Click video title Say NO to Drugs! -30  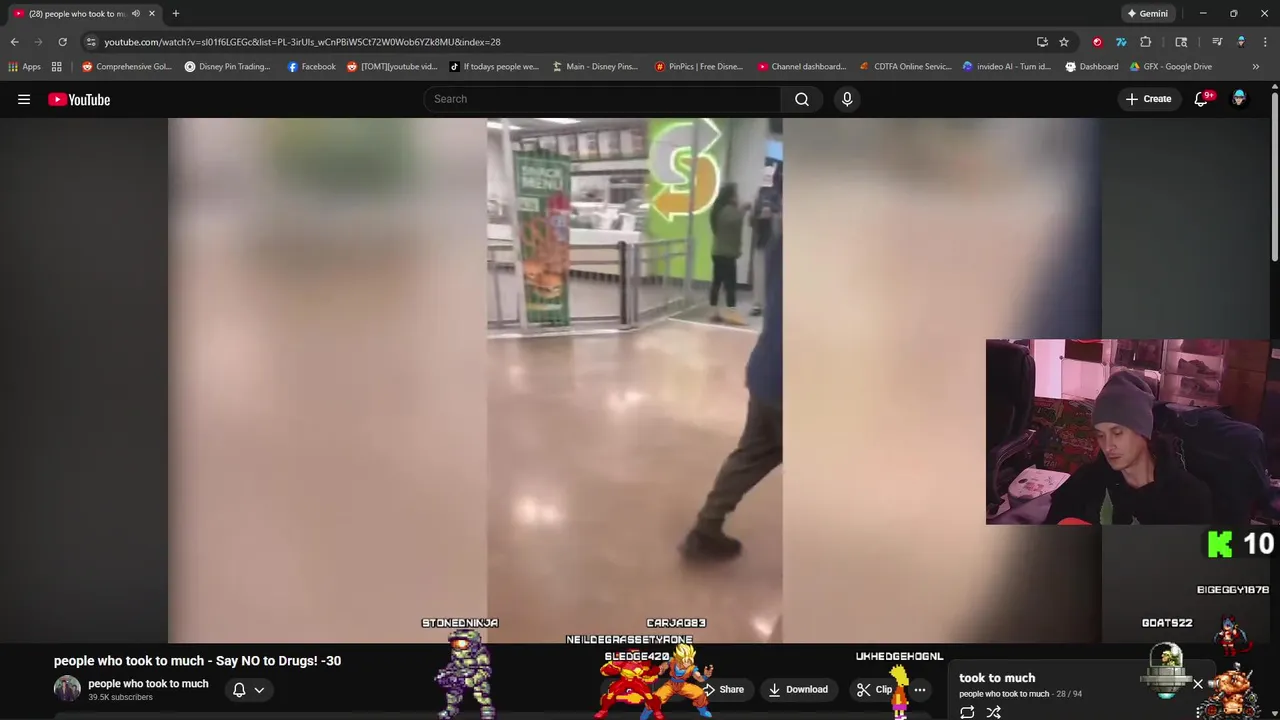pyautogui.click(x=197, y=661)
